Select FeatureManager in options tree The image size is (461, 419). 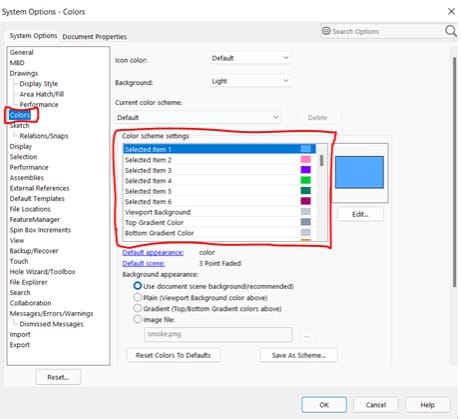[35, 219]
